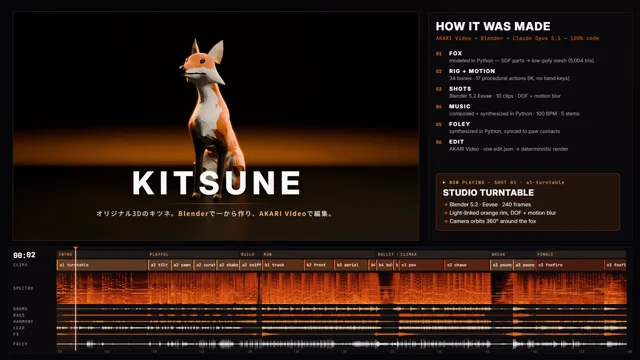Click the 00:02 timecode display
Image resolution: width=640 pixels, height=360 pixels.
click(24, 255)
